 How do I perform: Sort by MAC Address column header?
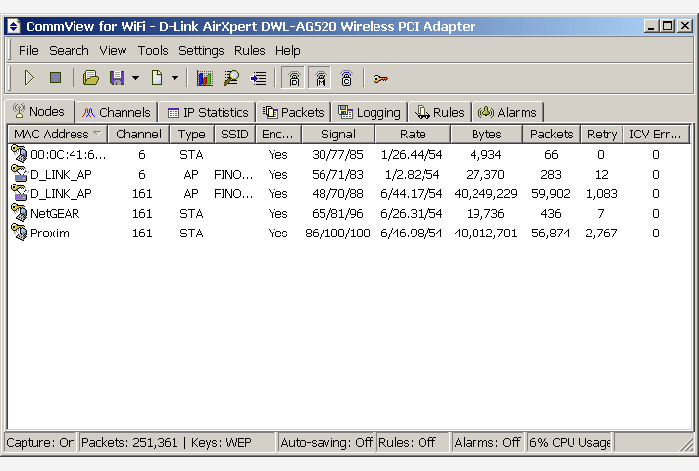coord(58,134)
